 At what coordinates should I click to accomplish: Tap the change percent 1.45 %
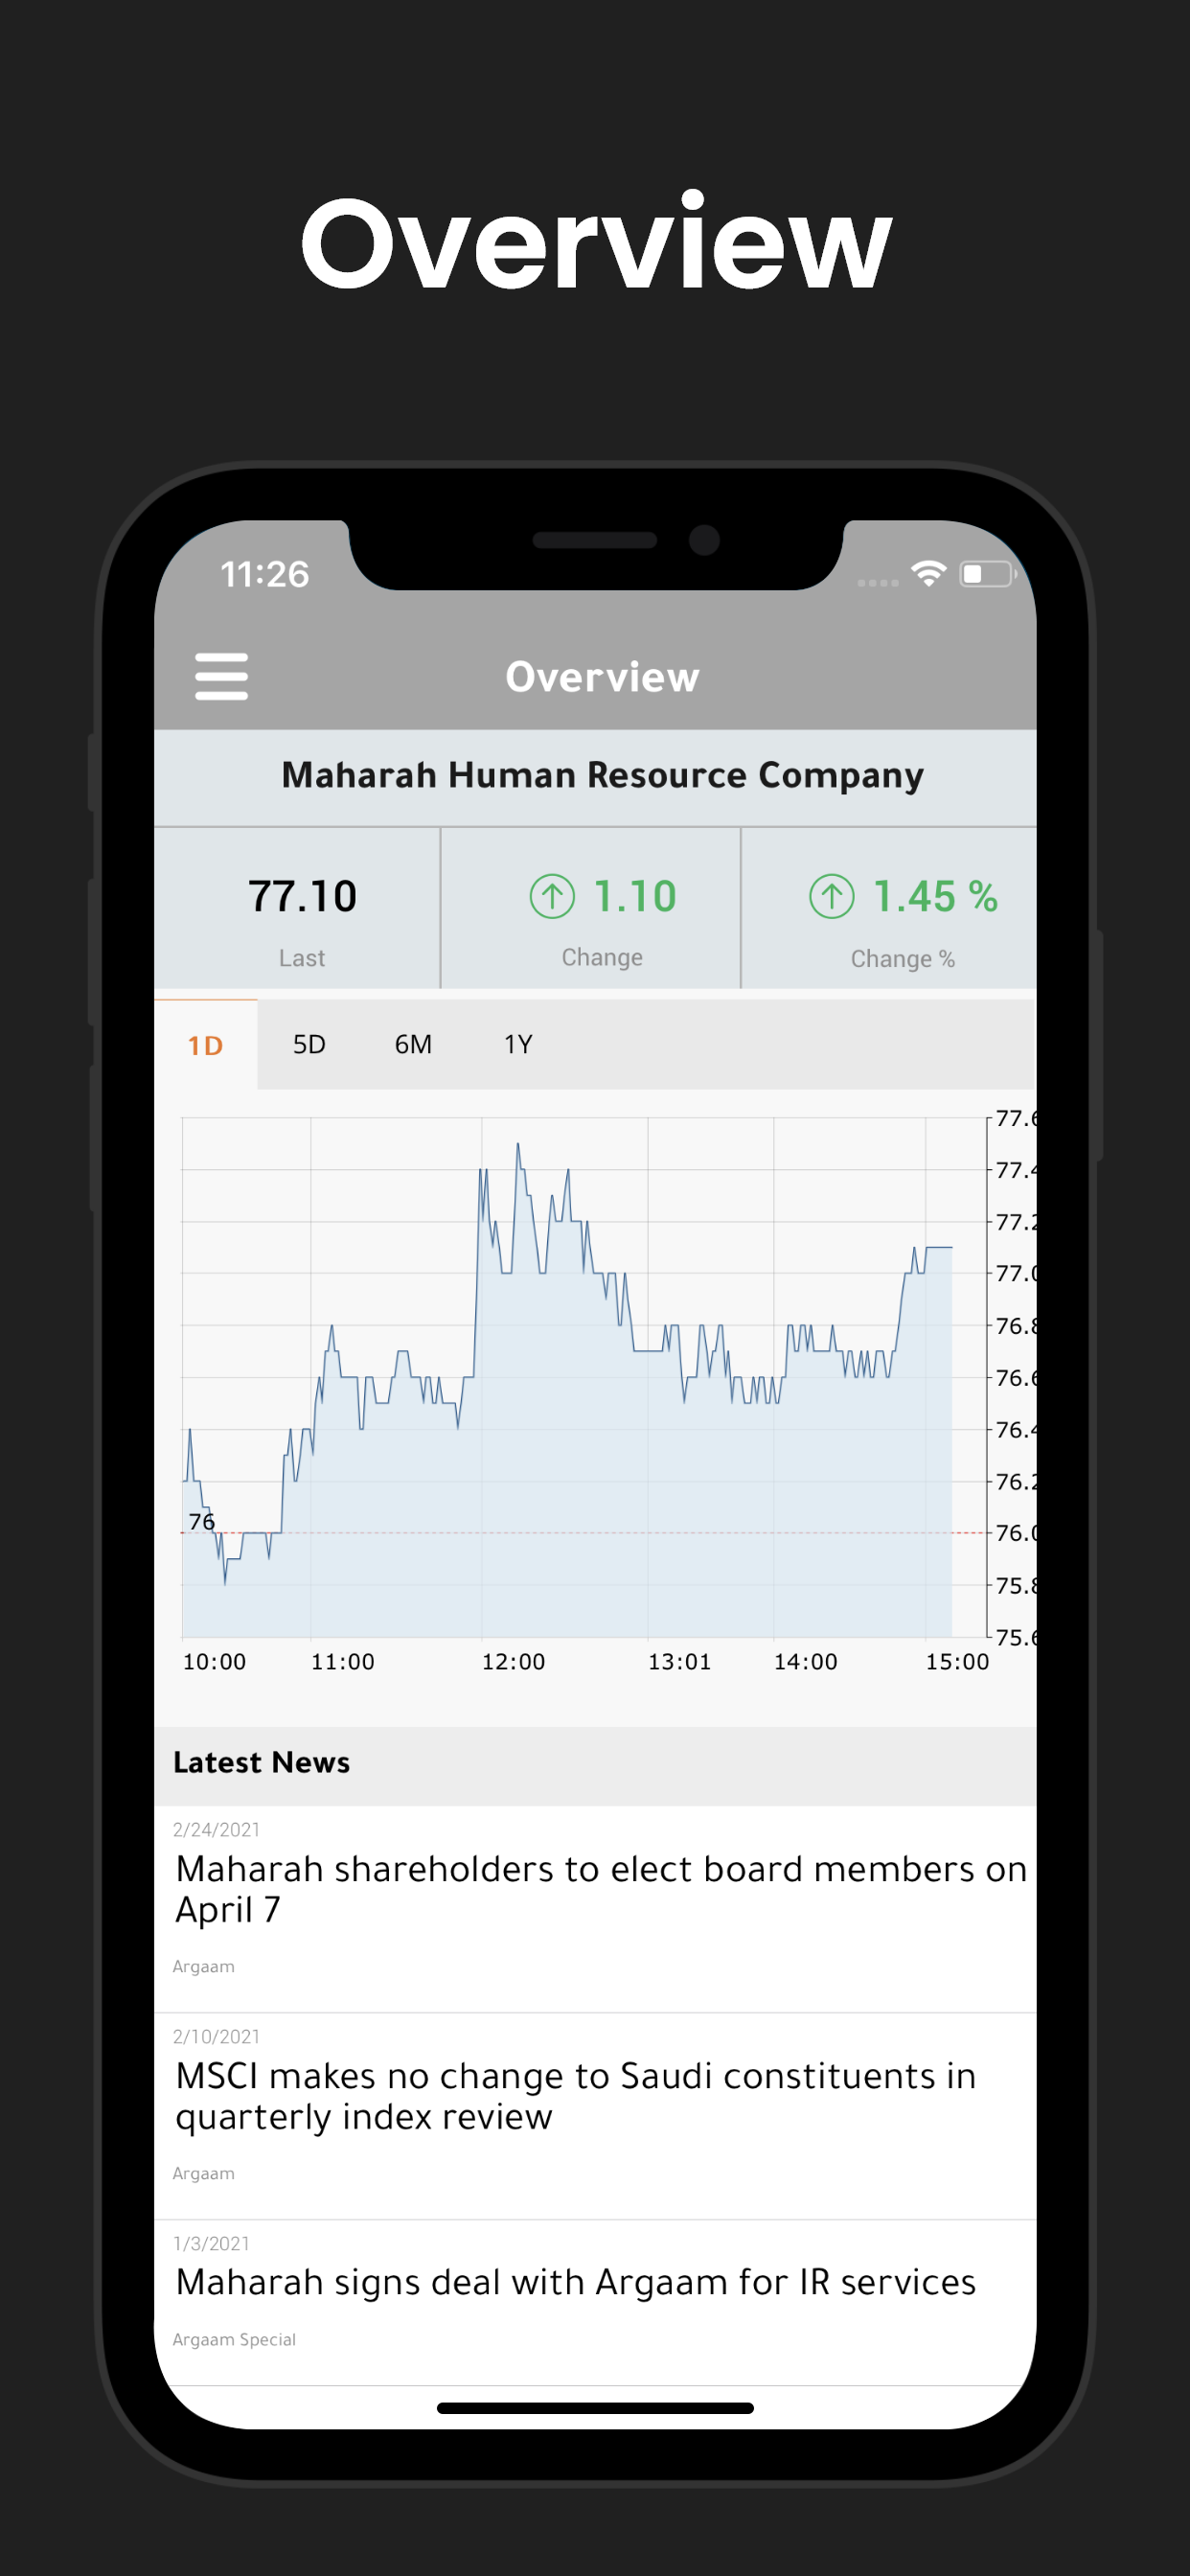pyautogui.click(x=935, y=896)
